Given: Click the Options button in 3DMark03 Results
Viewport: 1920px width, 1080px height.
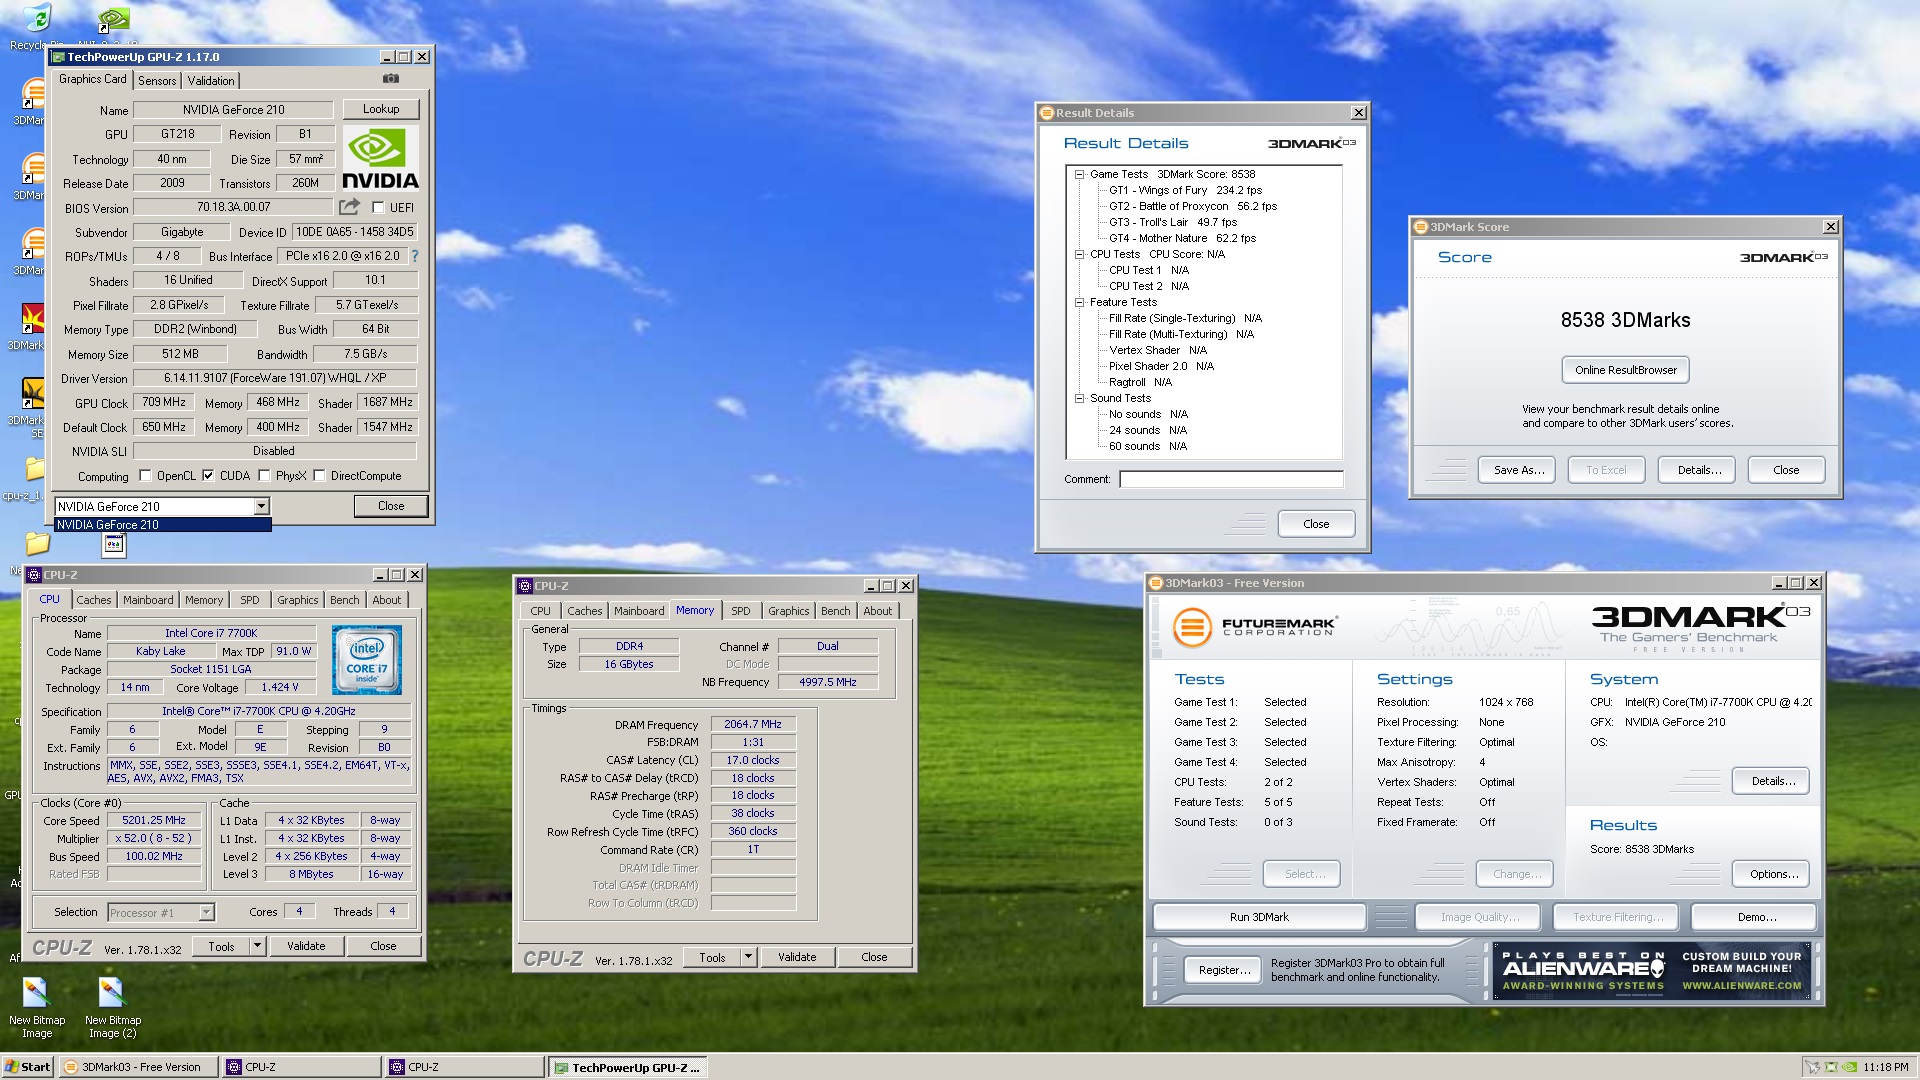Looking at the screenshot, I should coord(1773,874).
